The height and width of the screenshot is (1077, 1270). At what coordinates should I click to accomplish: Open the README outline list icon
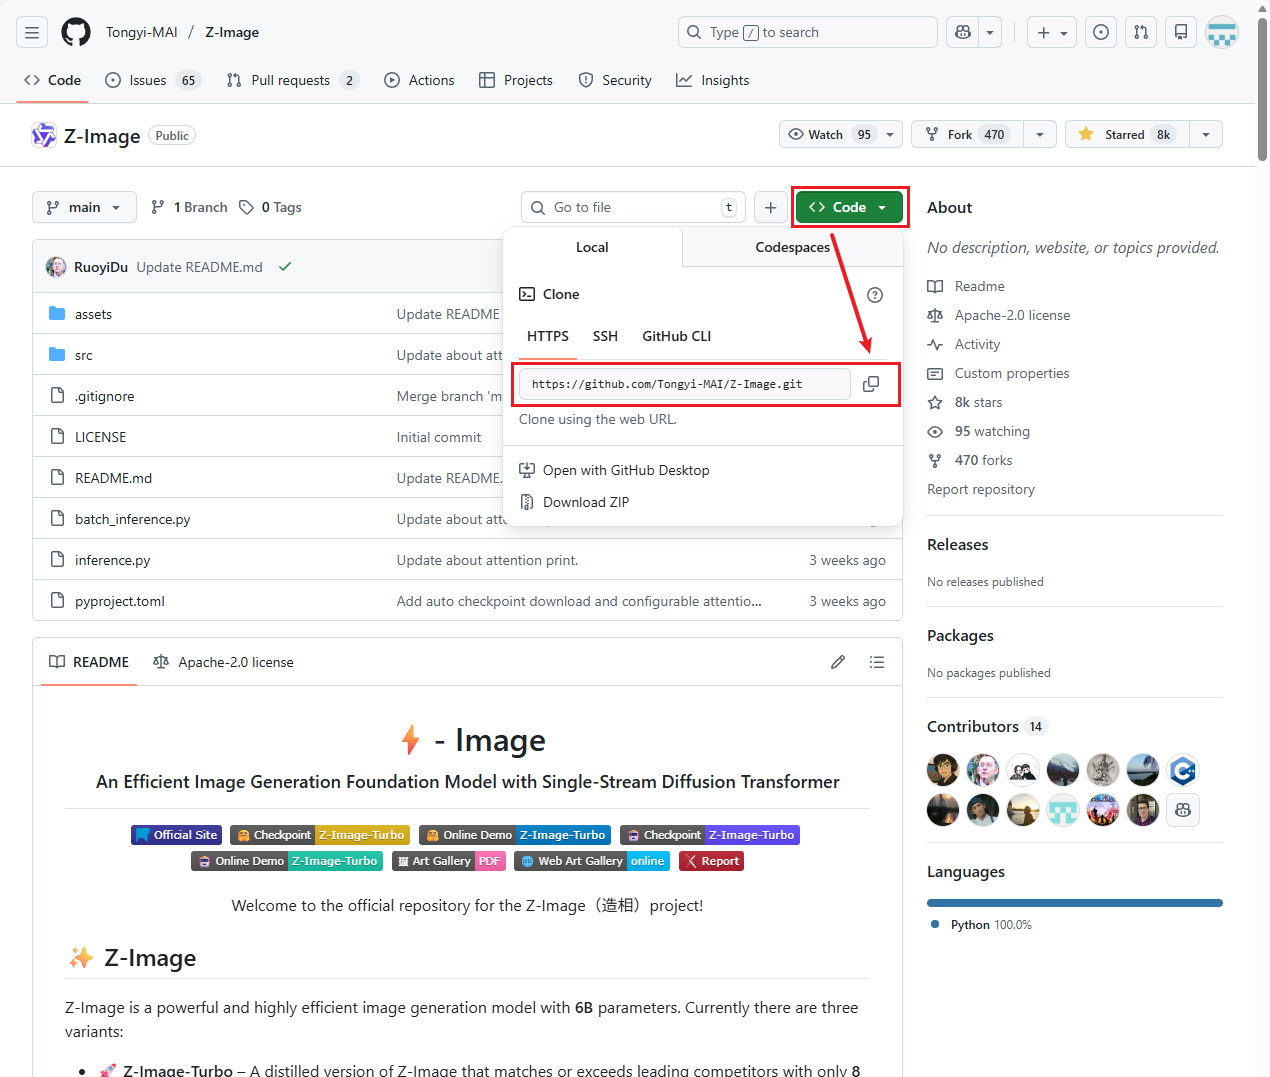877,662
